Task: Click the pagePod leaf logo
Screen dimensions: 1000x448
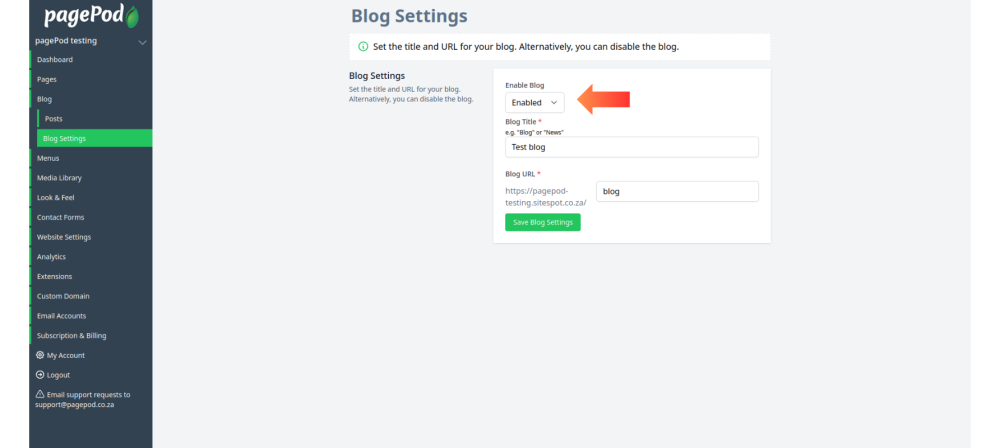Action: click(x=132, y=17)
